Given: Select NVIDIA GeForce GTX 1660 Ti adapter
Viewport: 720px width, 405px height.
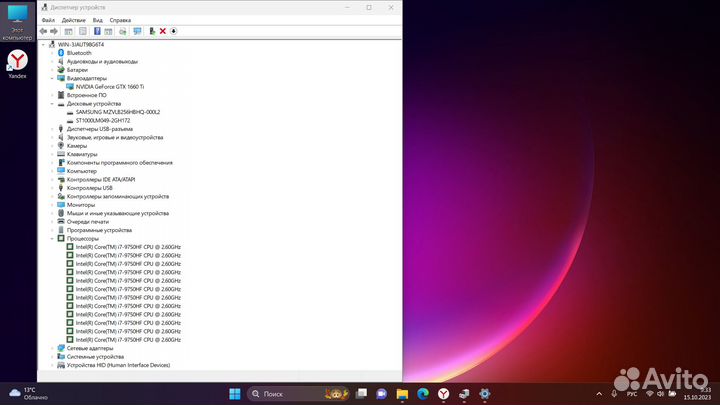Looking at the screenshot, I should [110, 86].
